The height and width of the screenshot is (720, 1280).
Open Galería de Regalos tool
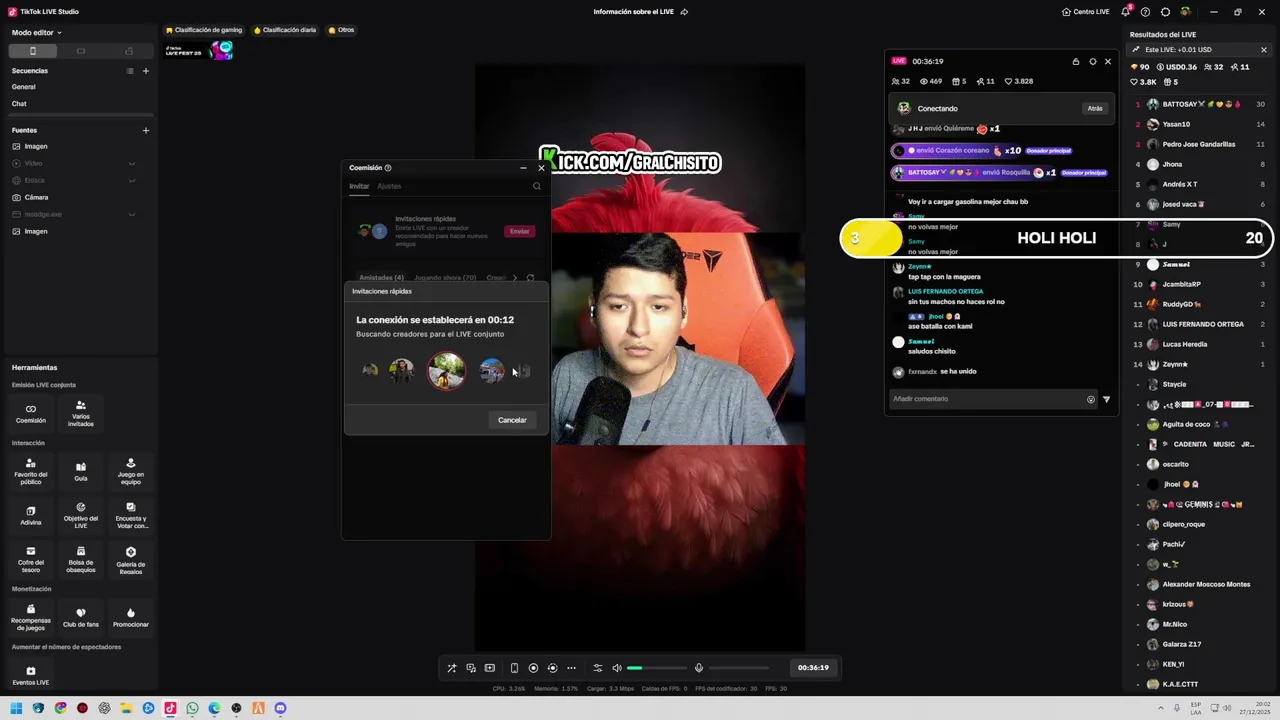[130, 560]
